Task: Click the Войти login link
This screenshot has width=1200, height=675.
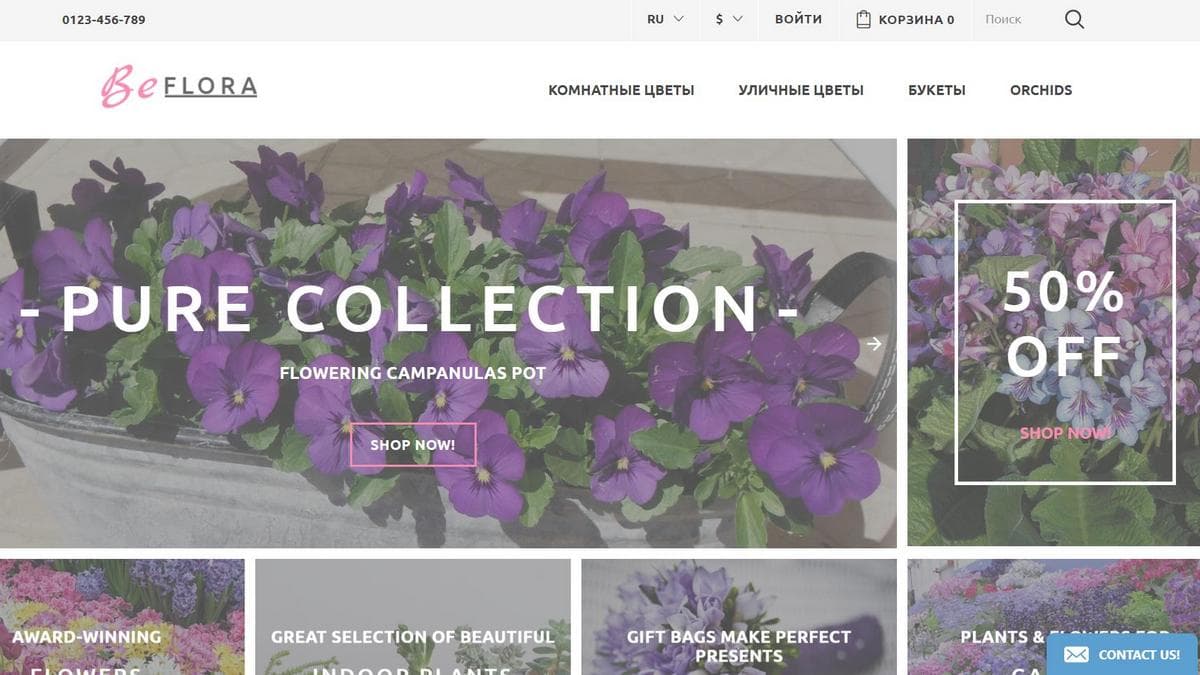Action: click(x=798, y=19)
